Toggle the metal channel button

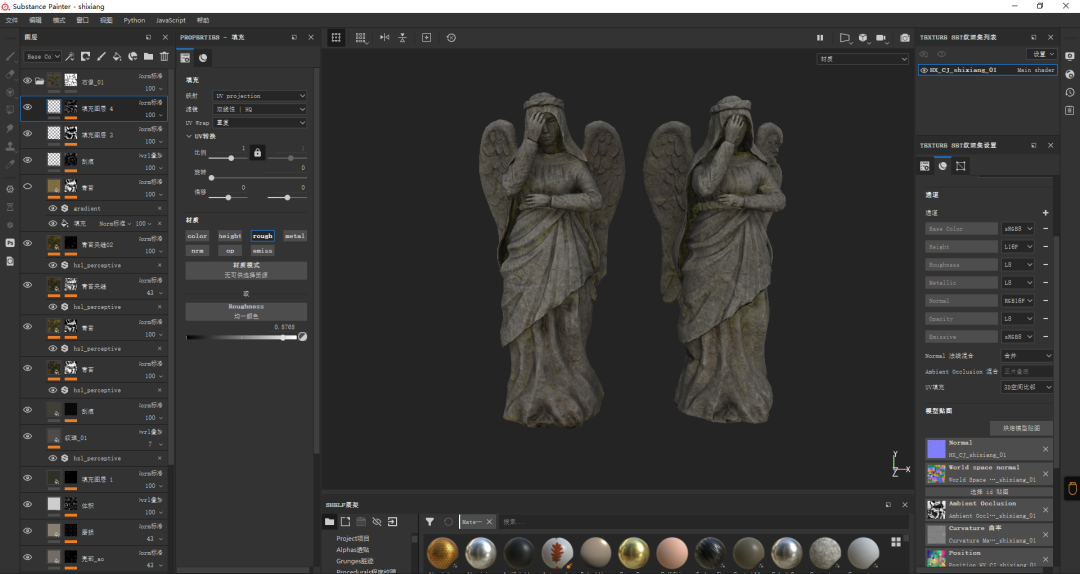pyautogui.click(x=294, y=236)
